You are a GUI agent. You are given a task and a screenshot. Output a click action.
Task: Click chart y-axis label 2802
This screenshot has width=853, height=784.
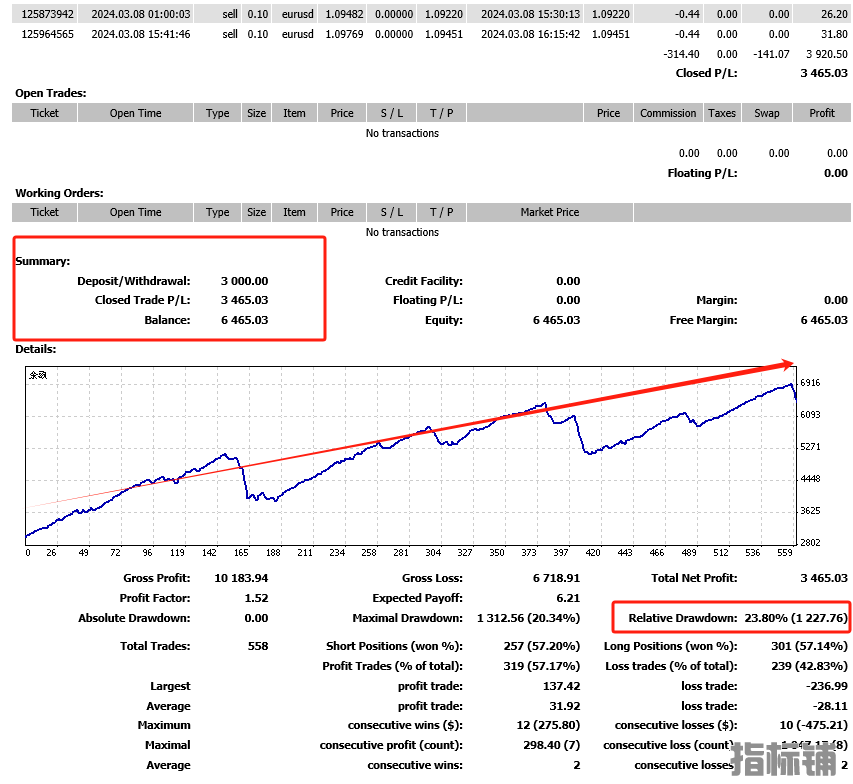[810, 543]
